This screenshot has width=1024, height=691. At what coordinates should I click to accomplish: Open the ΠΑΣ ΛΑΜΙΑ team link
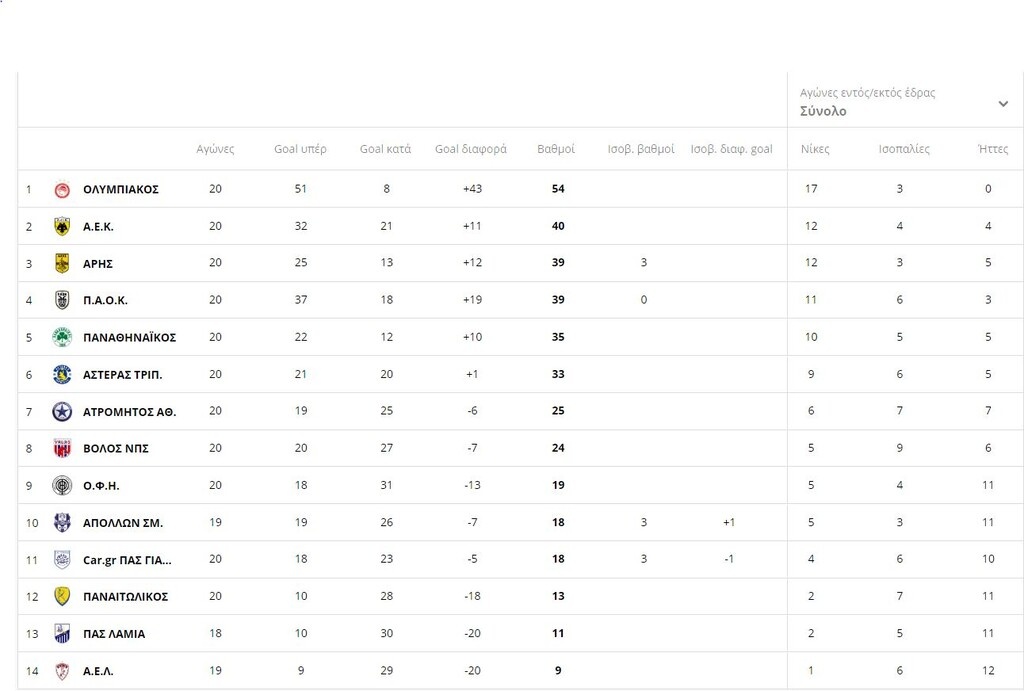[x=114, y=633]
